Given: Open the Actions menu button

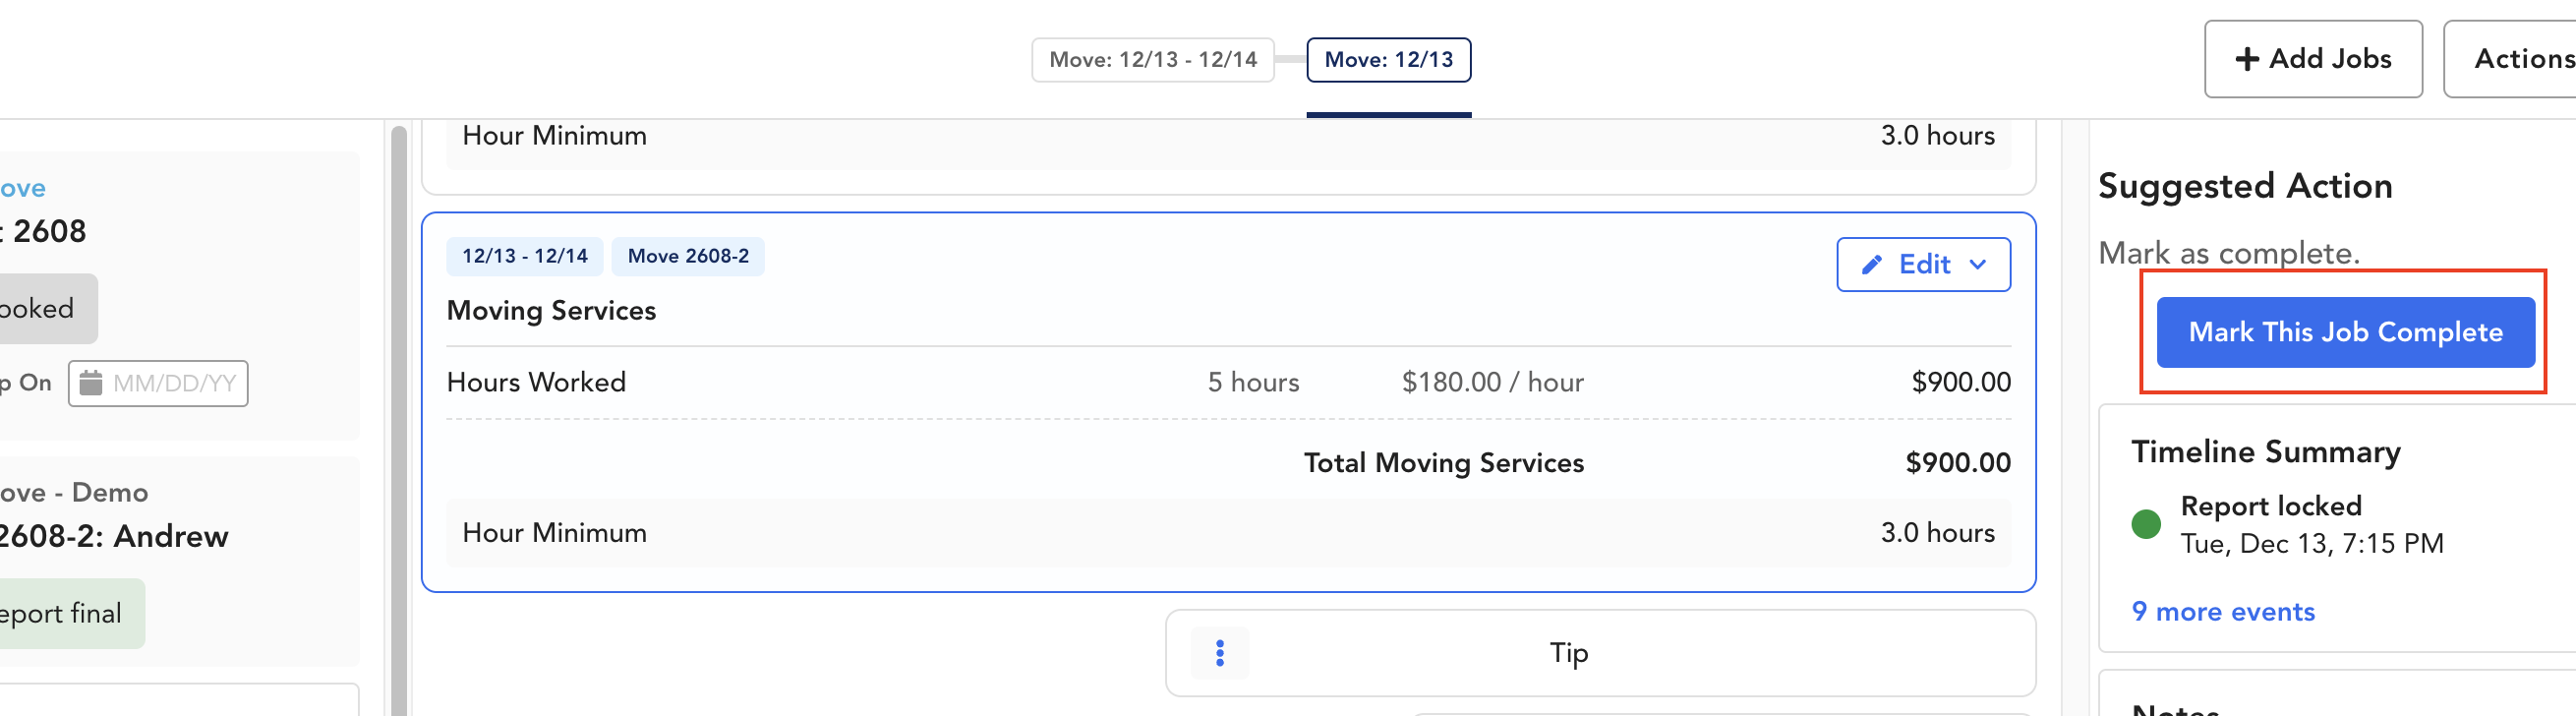Looking at the screenshot, I should 2510,59.
